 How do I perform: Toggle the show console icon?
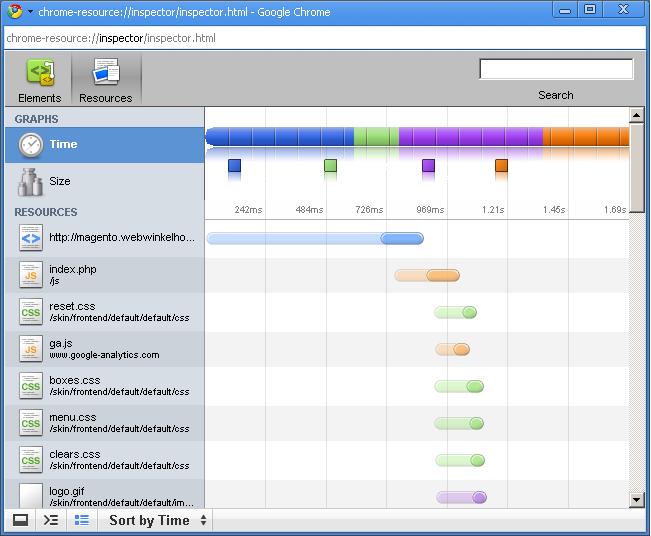51,520
